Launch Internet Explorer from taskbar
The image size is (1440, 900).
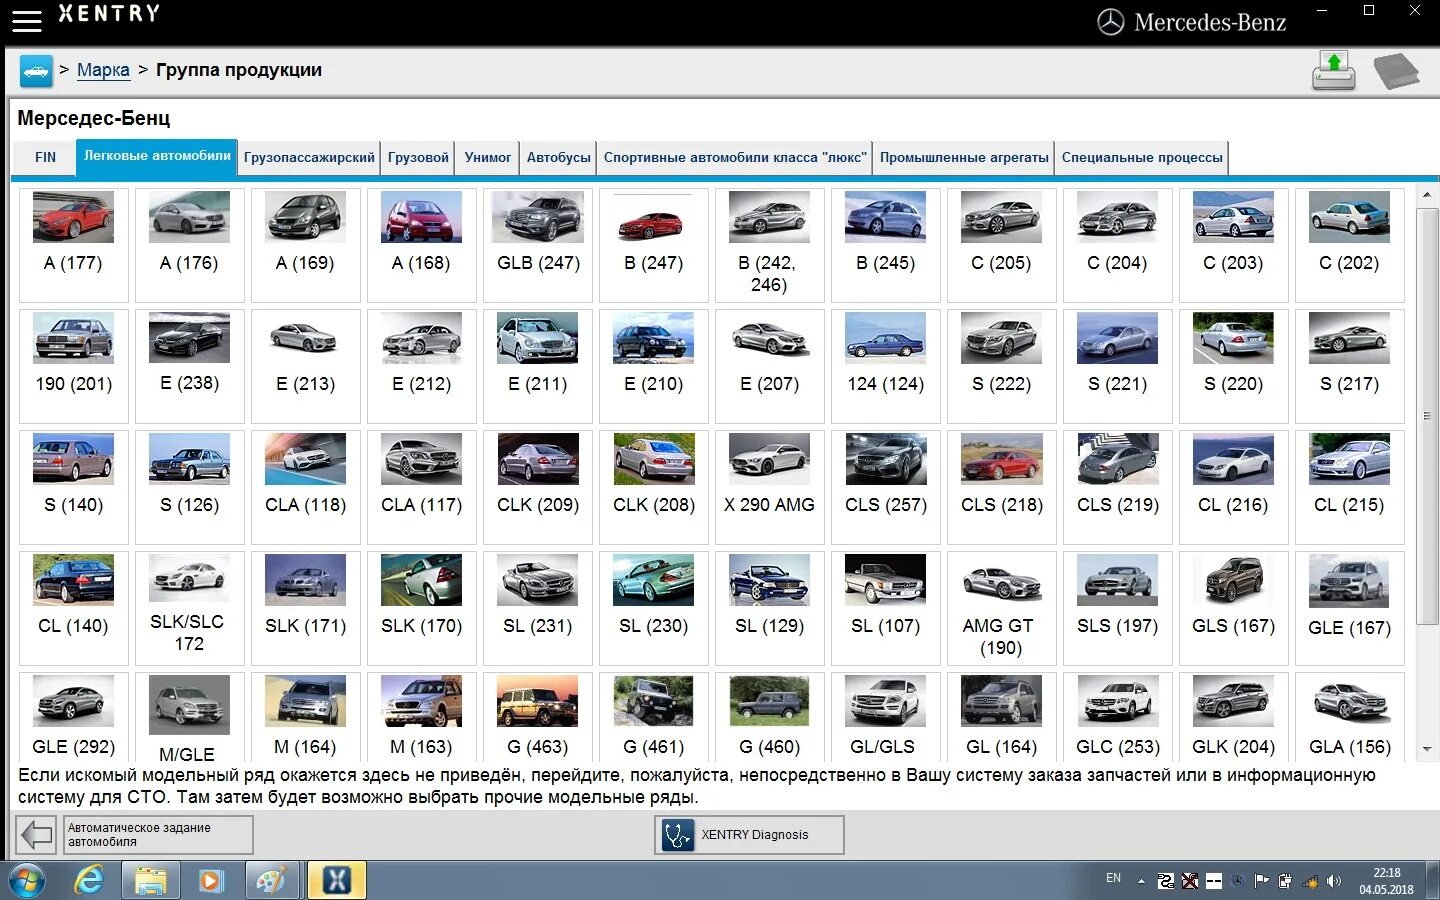[89, 881]
